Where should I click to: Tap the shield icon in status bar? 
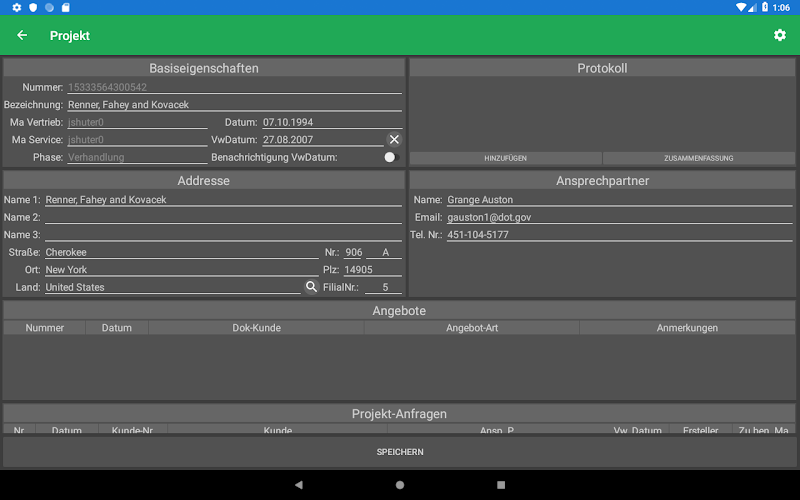33,7
